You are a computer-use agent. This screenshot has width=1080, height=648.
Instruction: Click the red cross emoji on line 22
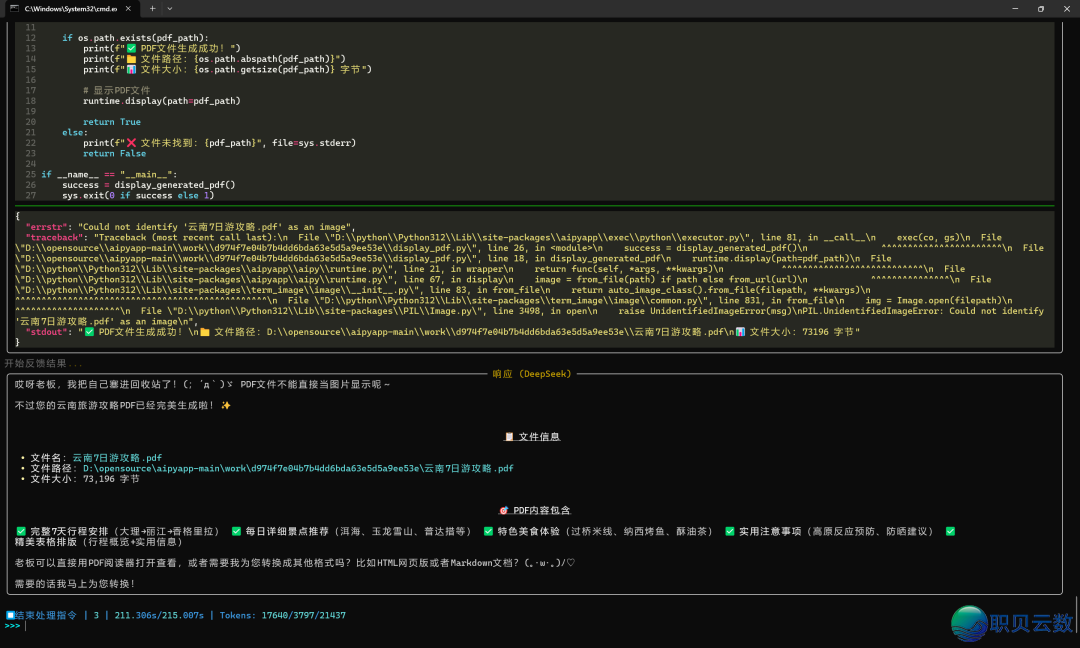pos(131,143)
